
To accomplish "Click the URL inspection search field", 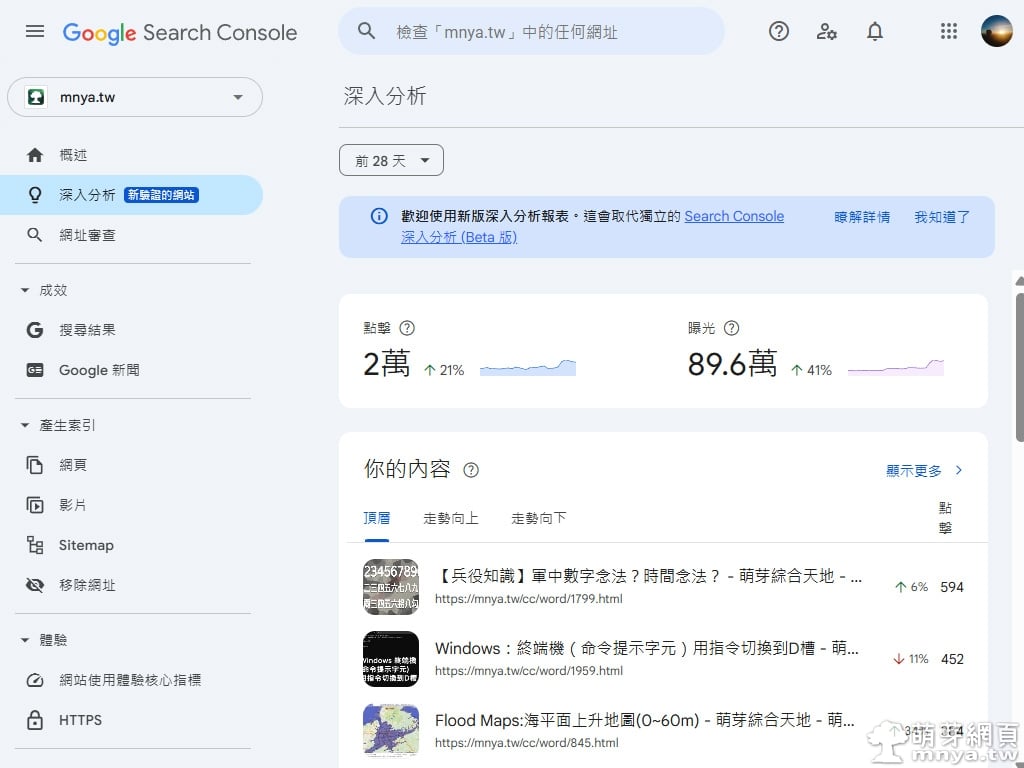I will pyautogui.click(x=540, y=32).
